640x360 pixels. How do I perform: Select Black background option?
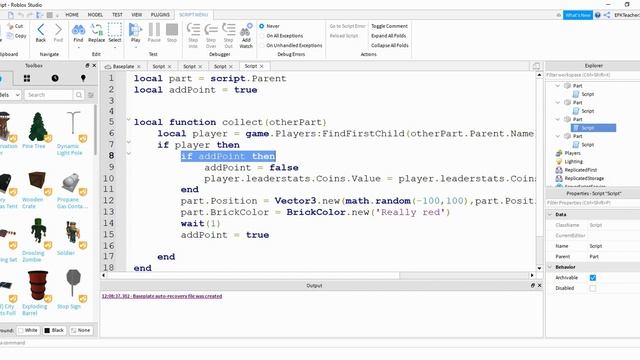coord(54,330)
